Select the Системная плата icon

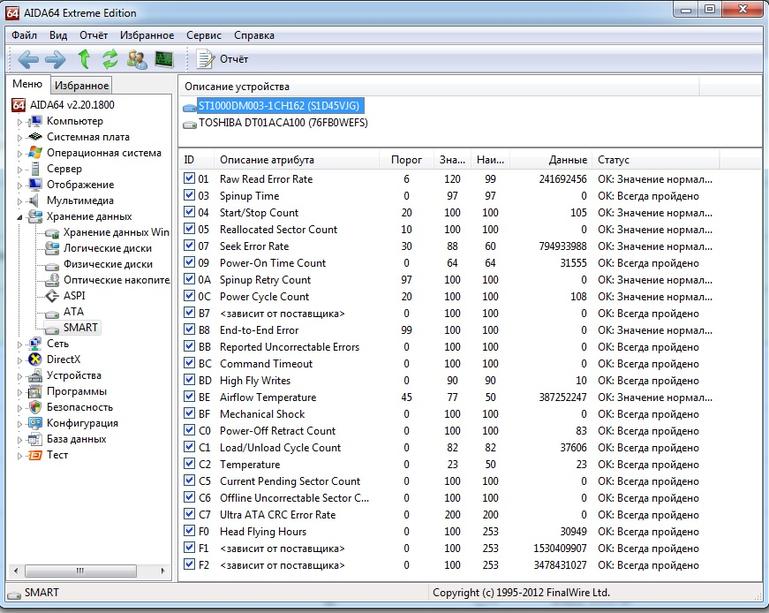[x=35, y=137]
